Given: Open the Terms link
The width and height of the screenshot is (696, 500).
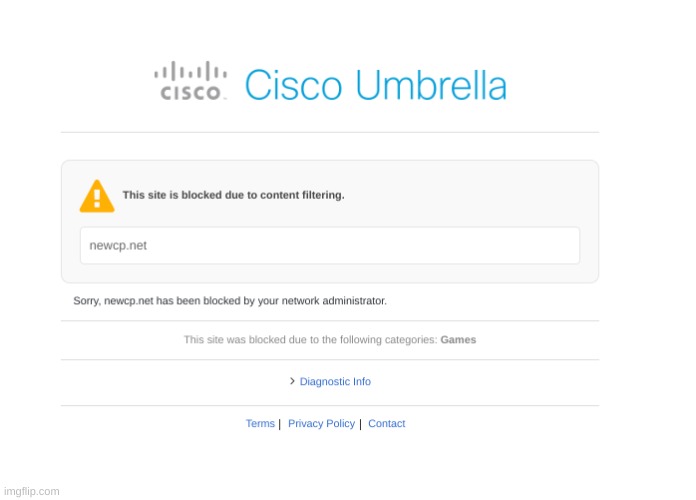Looking at the screenshot, I should [260, 424].
